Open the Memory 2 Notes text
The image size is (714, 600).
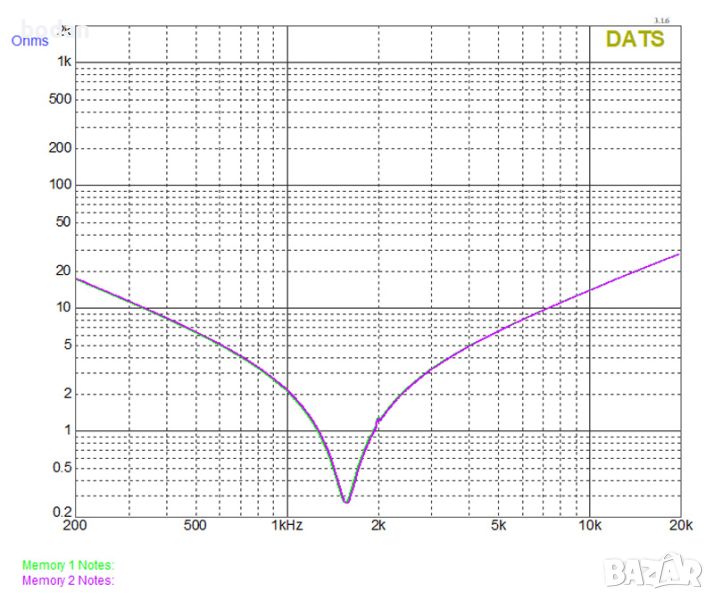(68, 580)
